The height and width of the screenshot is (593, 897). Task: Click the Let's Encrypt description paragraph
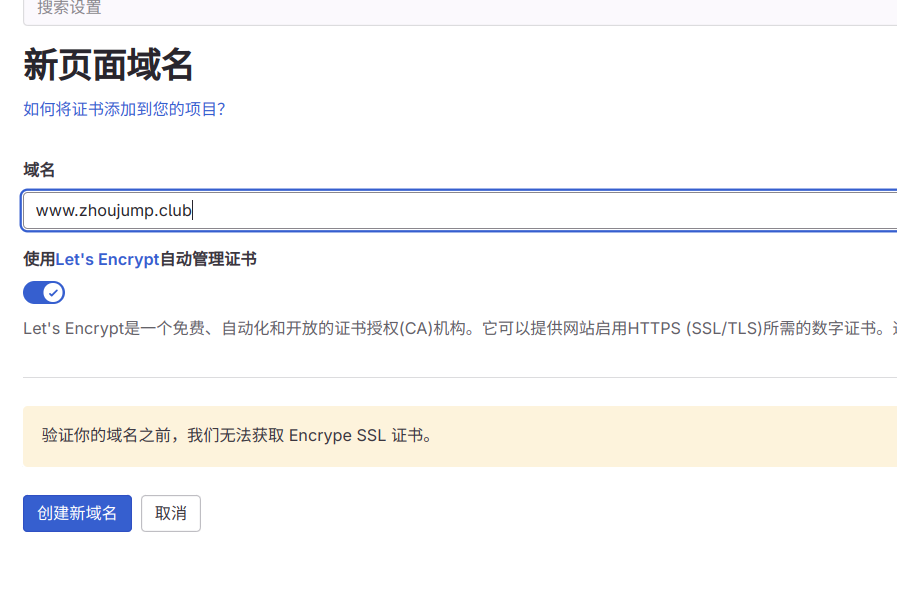pos(300,328)
